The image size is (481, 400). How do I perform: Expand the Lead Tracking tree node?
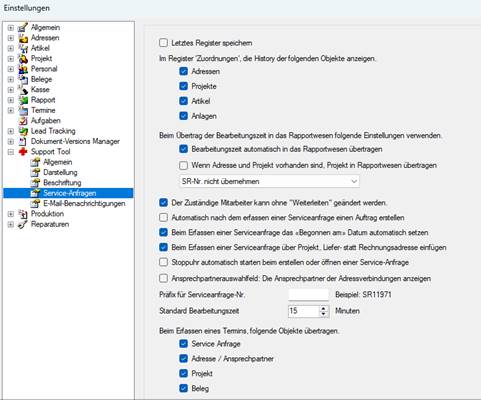(x=11, y=131)
